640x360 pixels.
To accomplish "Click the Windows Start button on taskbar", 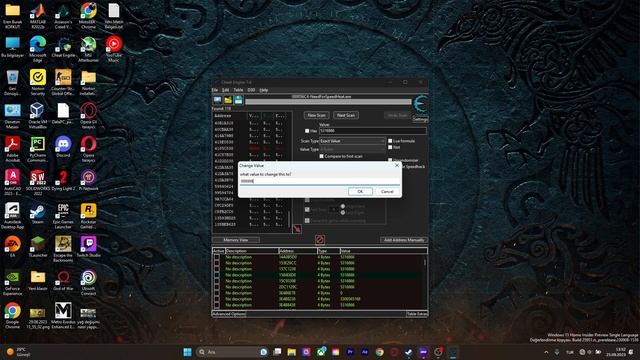I will 187,352.
